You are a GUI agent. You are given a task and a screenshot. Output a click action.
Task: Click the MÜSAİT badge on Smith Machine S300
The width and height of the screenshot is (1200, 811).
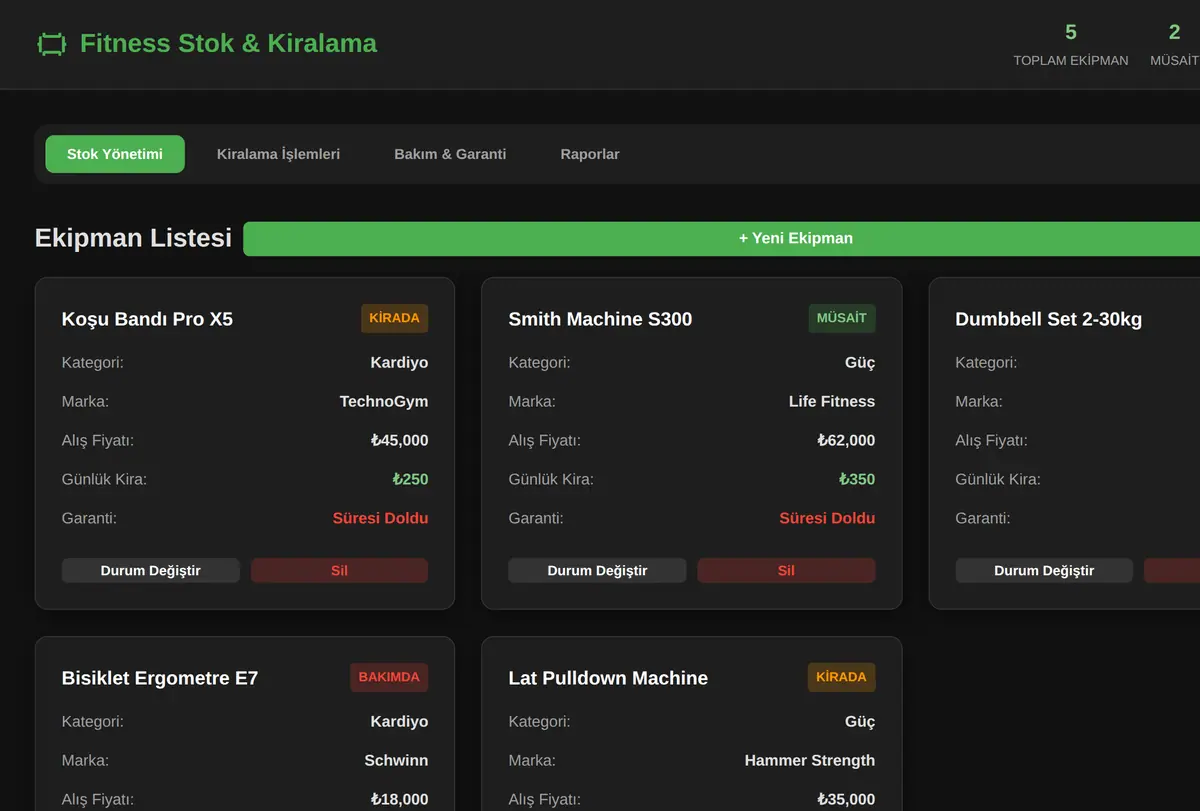click(x=842, y=318)
